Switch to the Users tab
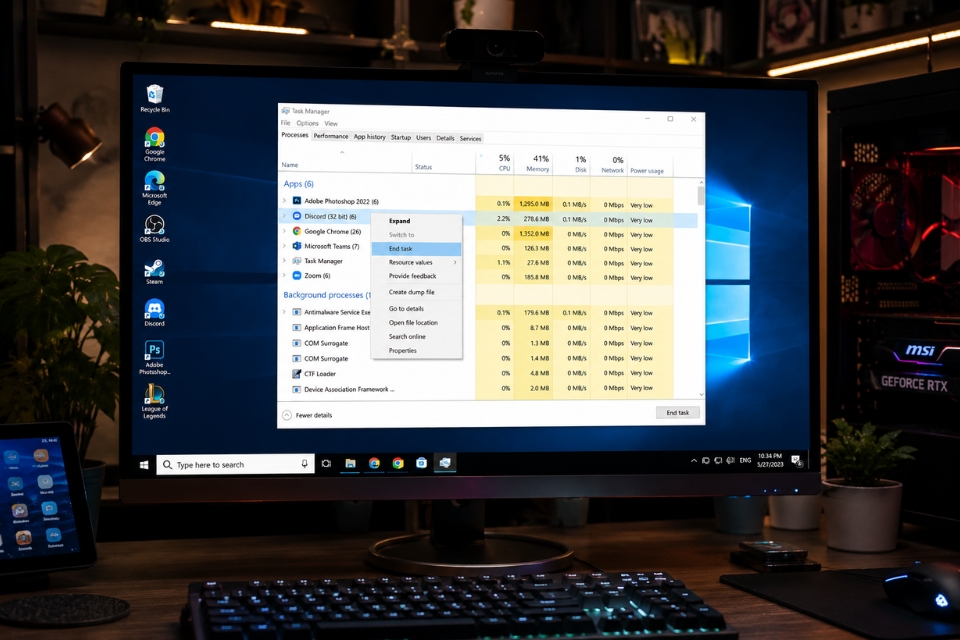The width and height of the screenshot is (960, 640). coord(424,138)
